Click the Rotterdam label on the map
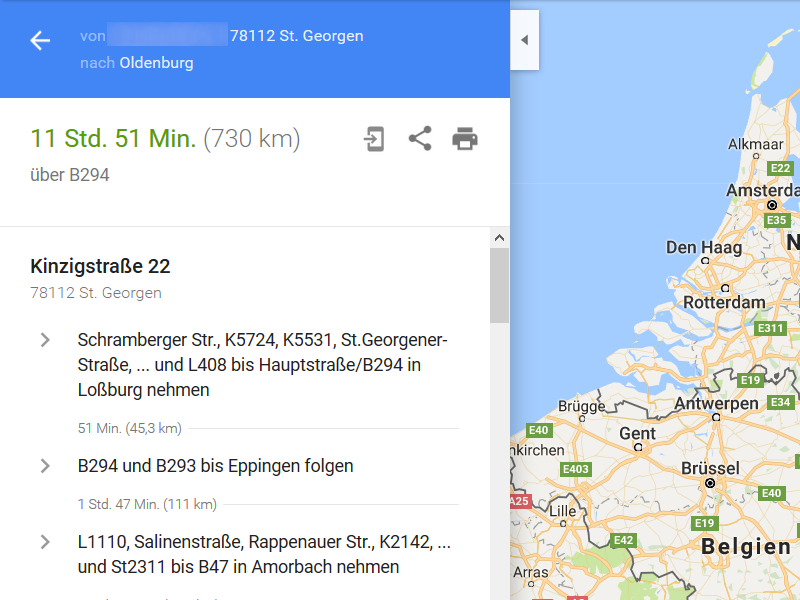This screenshot has width=800, height=600. pos(723,302)
